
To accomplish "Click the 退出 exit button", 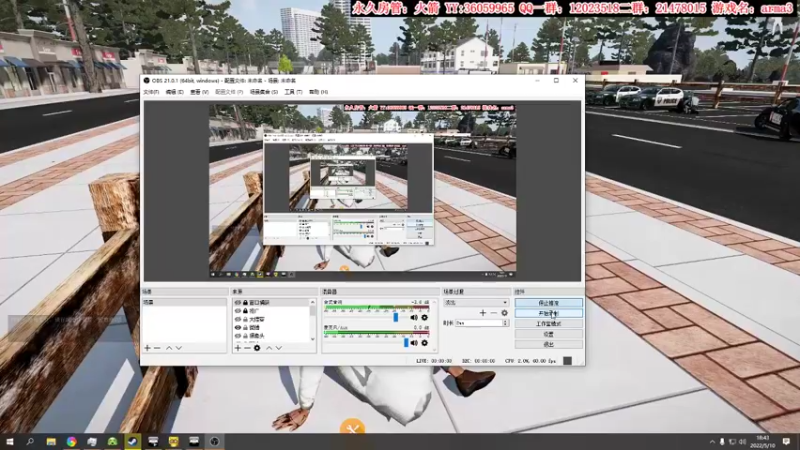I will click(548, 344).
